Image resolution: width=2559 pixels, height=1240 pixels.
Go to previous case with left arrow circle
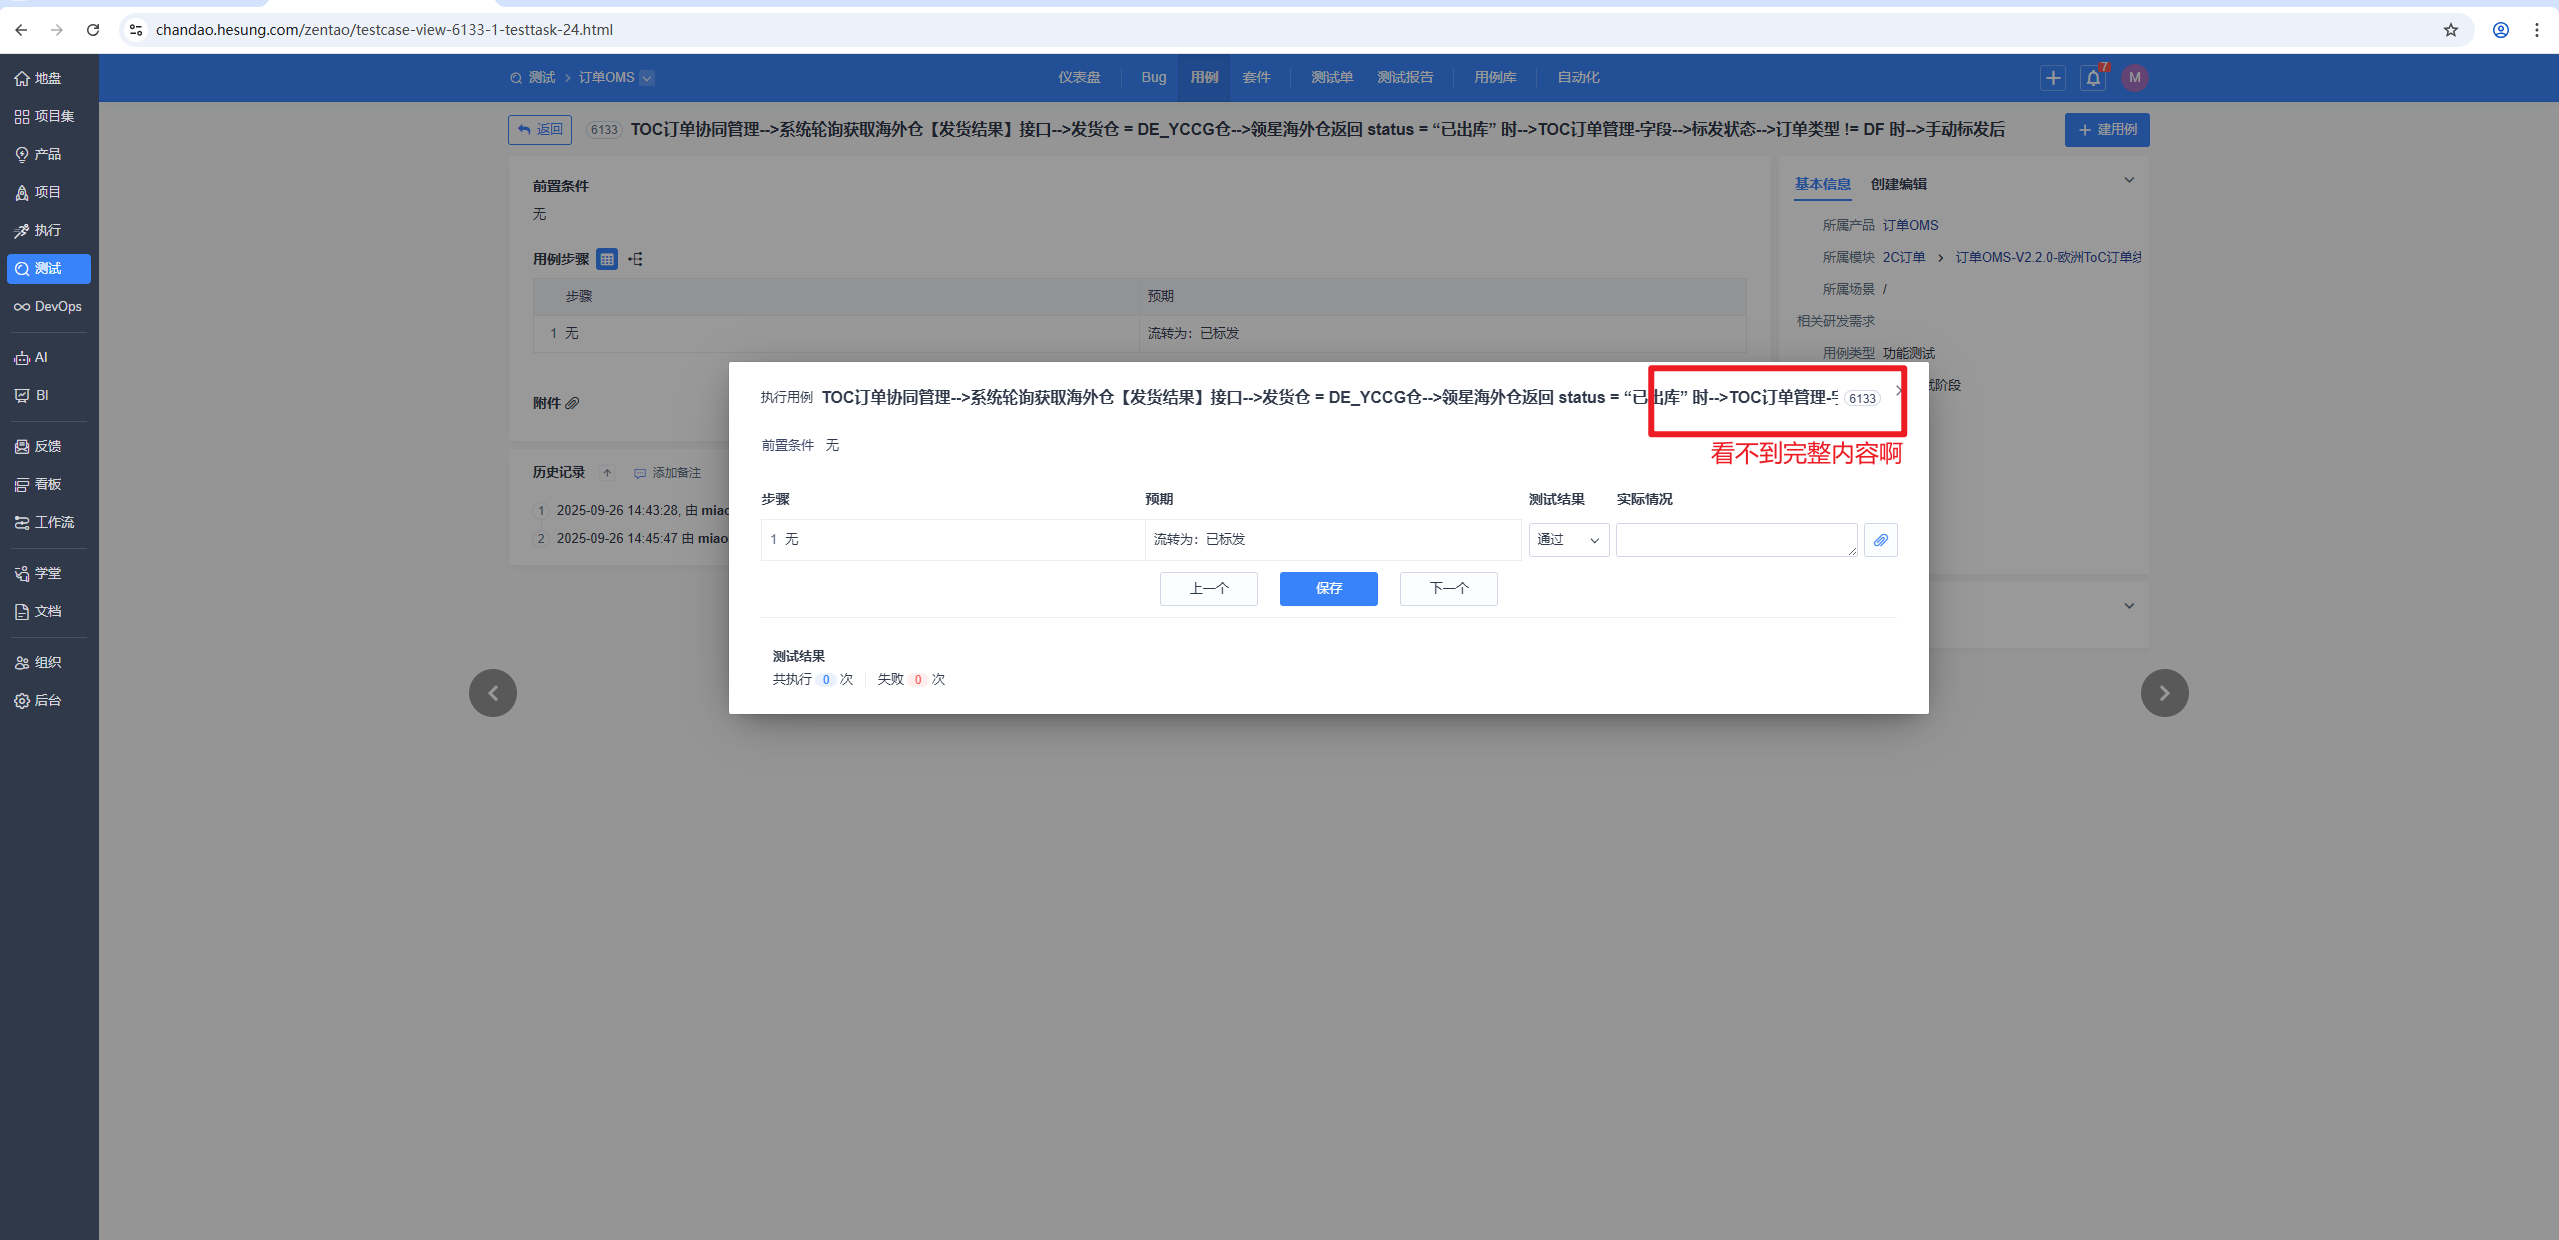point(493,693)
